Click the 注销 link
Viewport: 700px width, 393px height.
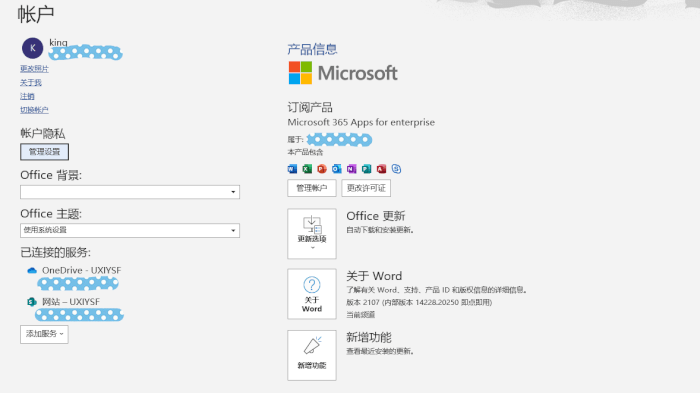[x=27, y=96]
